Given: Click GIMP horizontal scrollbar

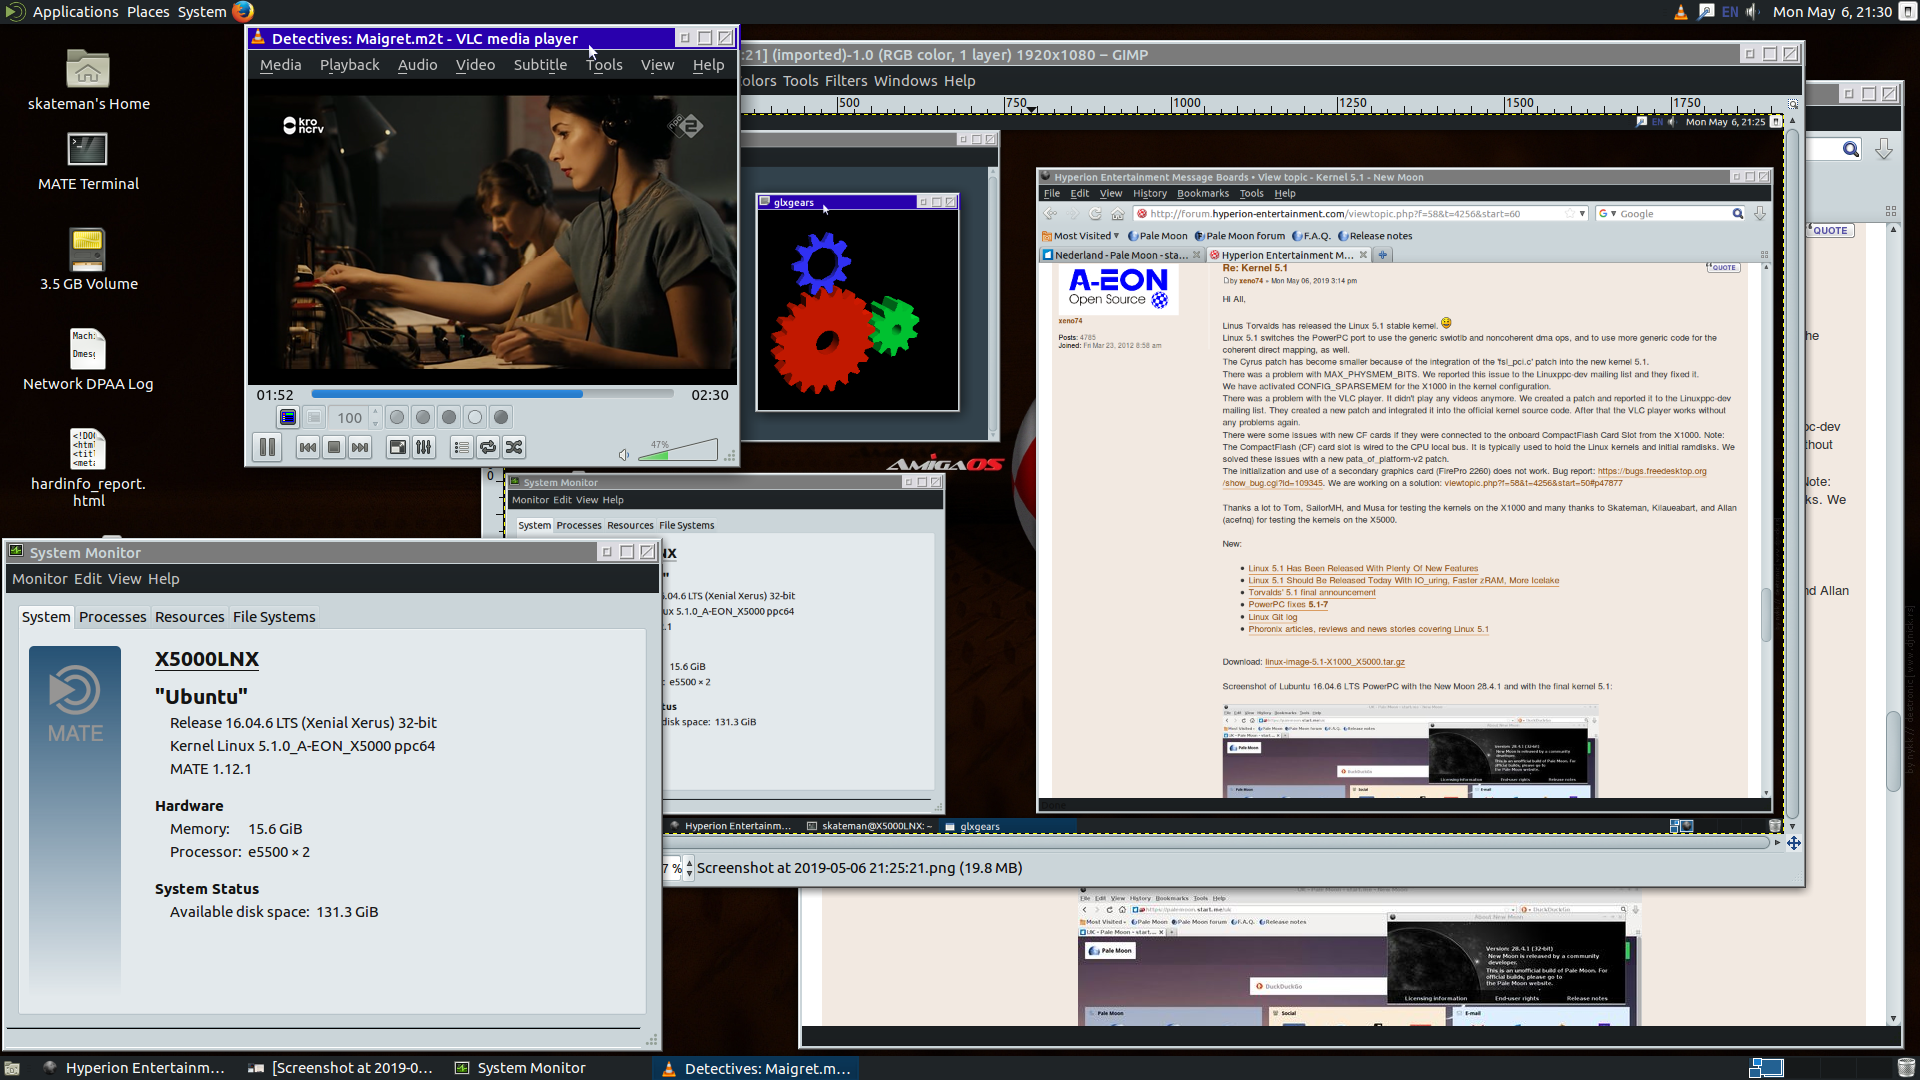Looking at the screenshot, I should pos(1218,843).
